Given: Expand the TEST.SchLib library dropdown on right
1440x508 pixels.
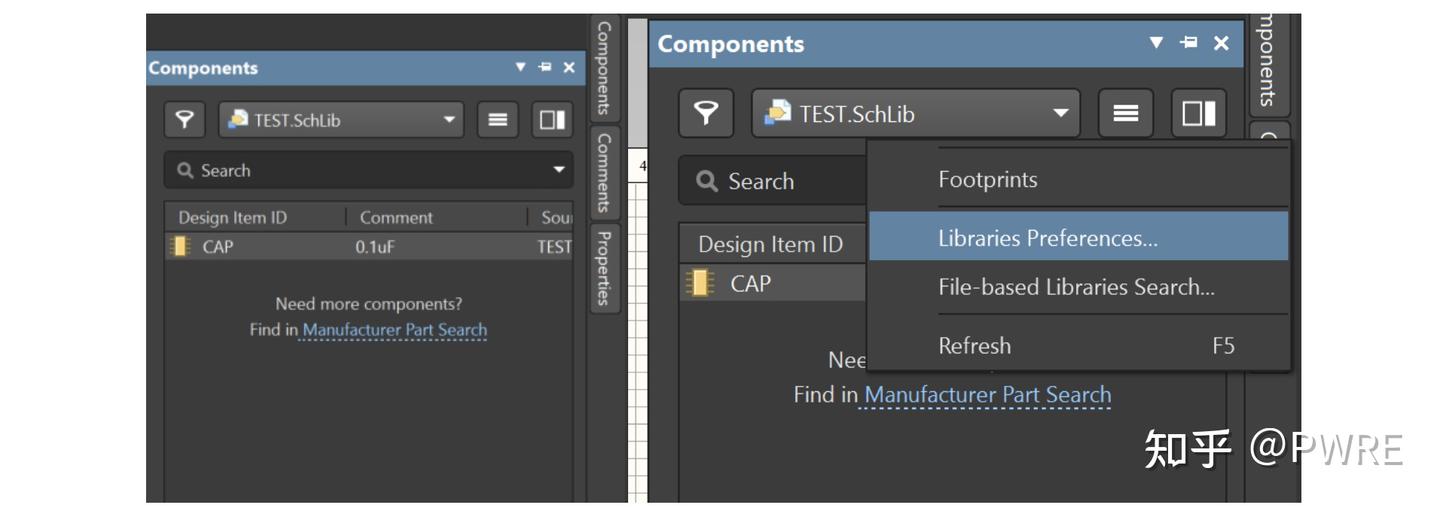Looking at the screenshot, I should coord(1060,114).
